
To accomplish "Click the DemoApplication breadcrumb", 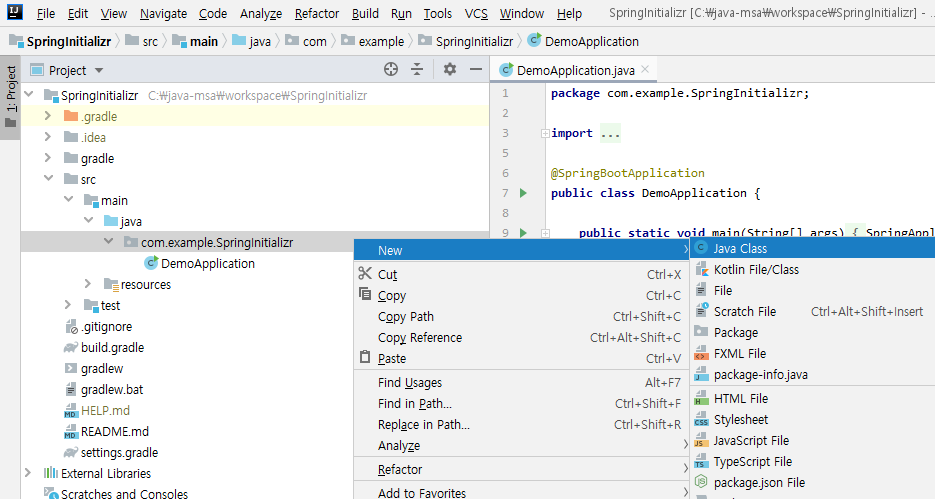I will click(584, 41).
